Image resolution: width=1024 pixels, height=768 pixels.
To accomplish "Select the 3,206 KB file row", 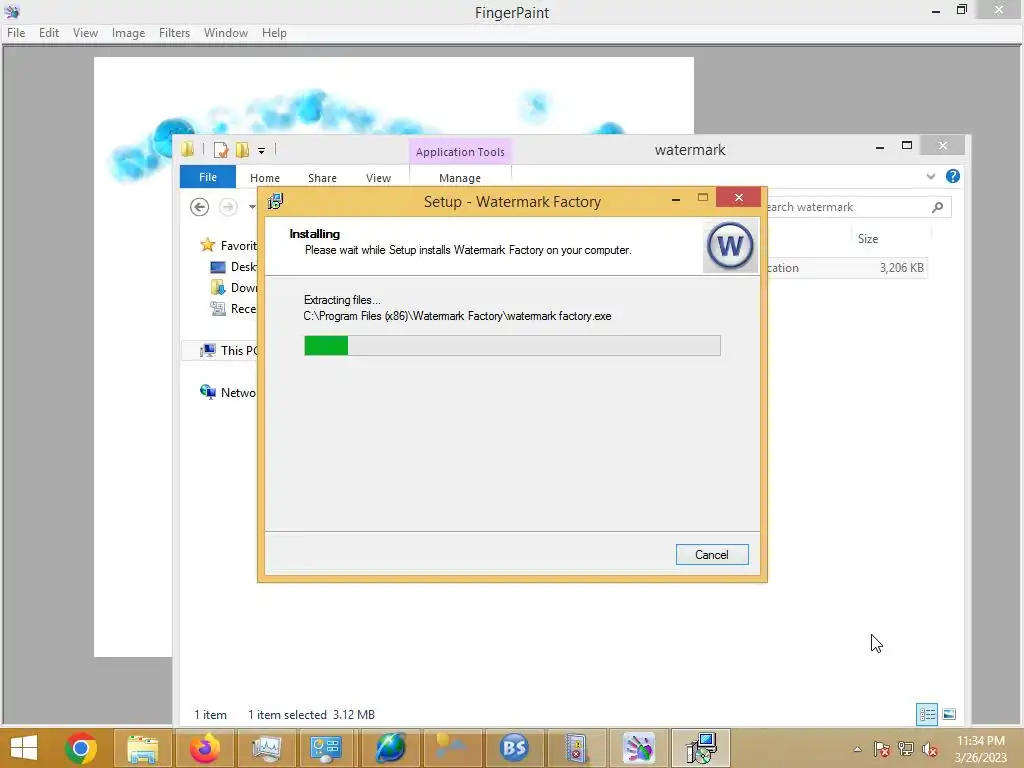I will click(847, 268).
